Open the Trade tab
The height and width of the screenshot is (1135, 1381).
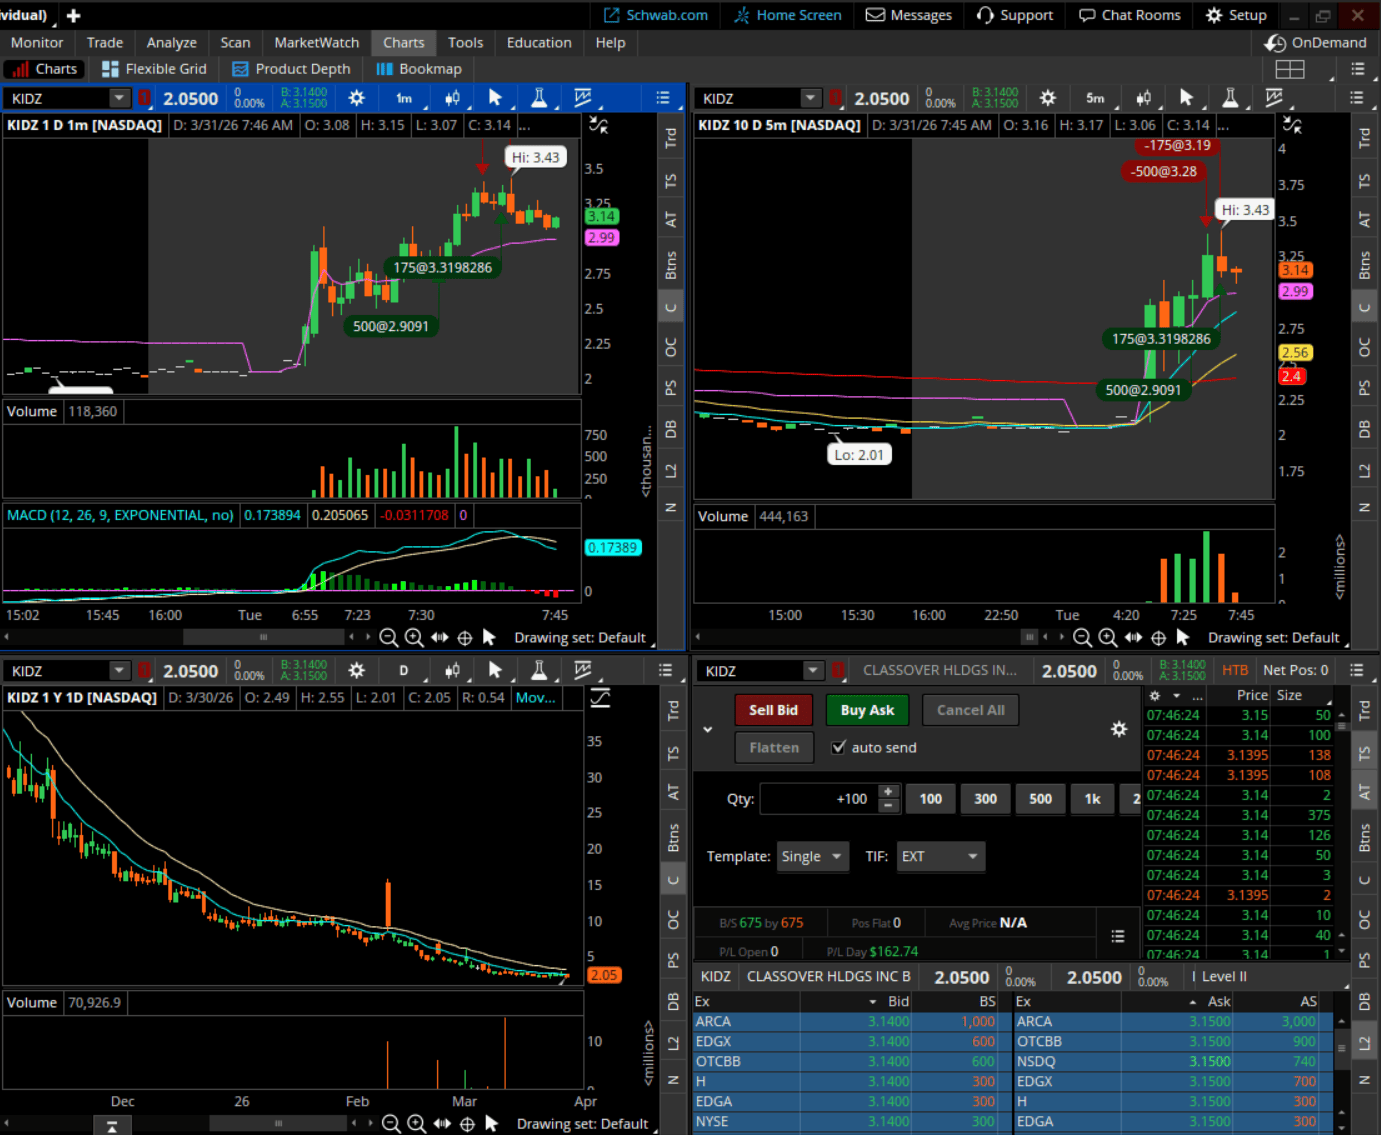[x=105, y=43]
